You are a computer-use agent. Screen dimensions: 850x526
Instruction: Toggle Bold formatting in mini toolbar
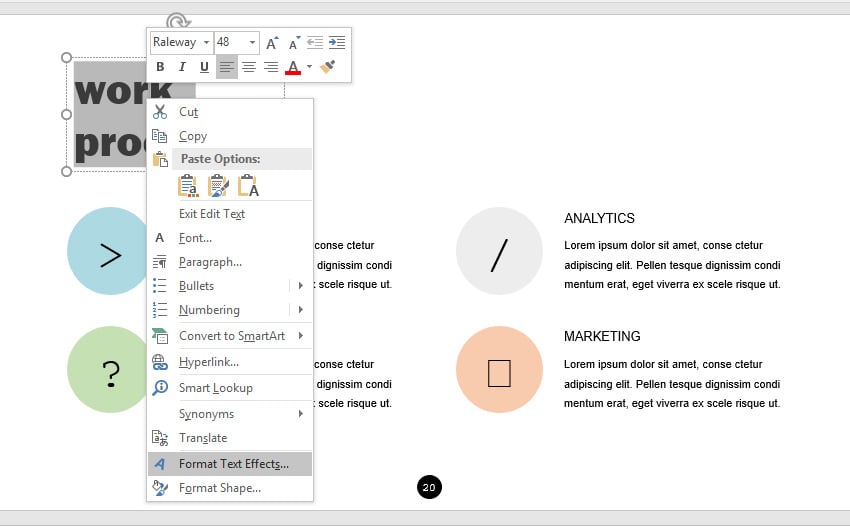pyautogui.click(x=160, y=67)
